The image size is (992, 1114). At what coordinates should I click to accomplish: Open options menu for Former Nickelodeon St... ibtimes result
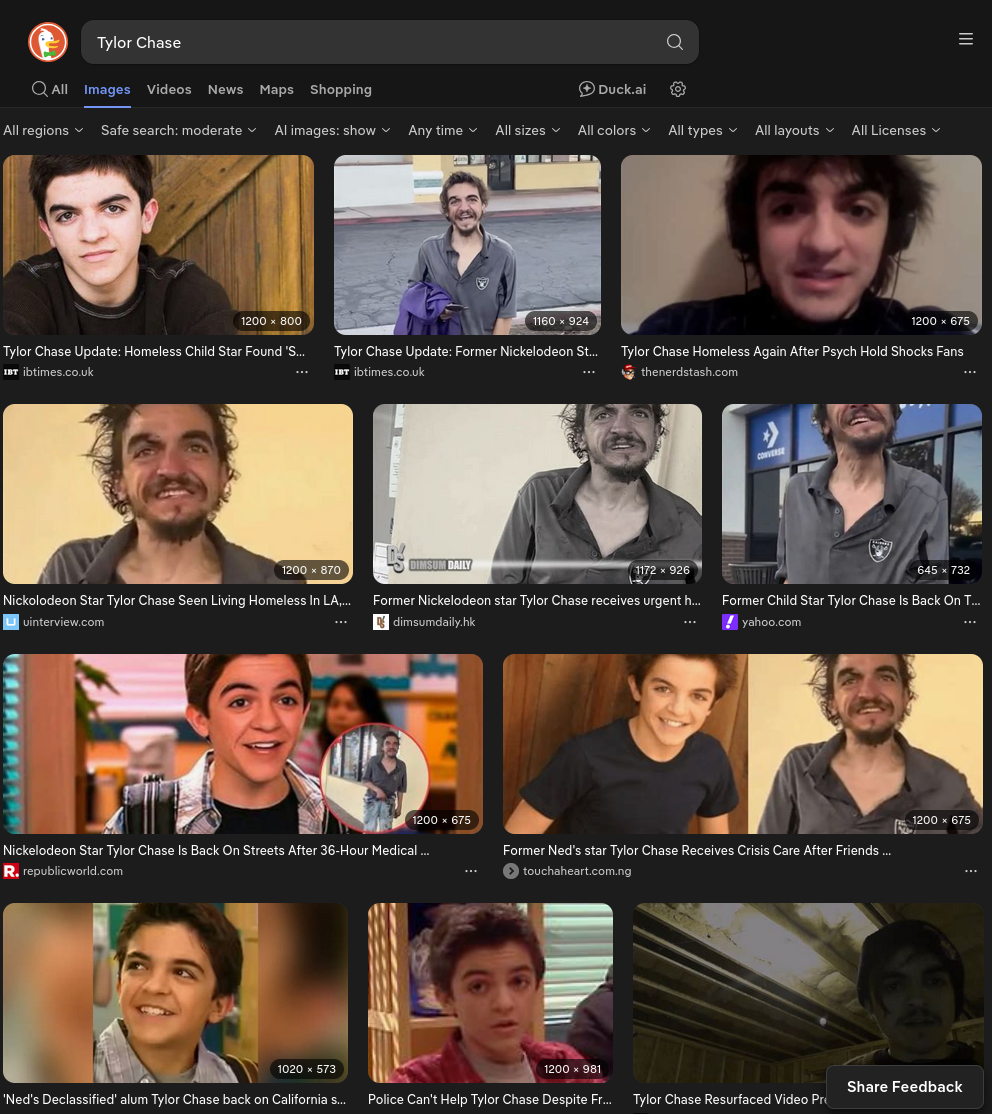tap(589, 372)
